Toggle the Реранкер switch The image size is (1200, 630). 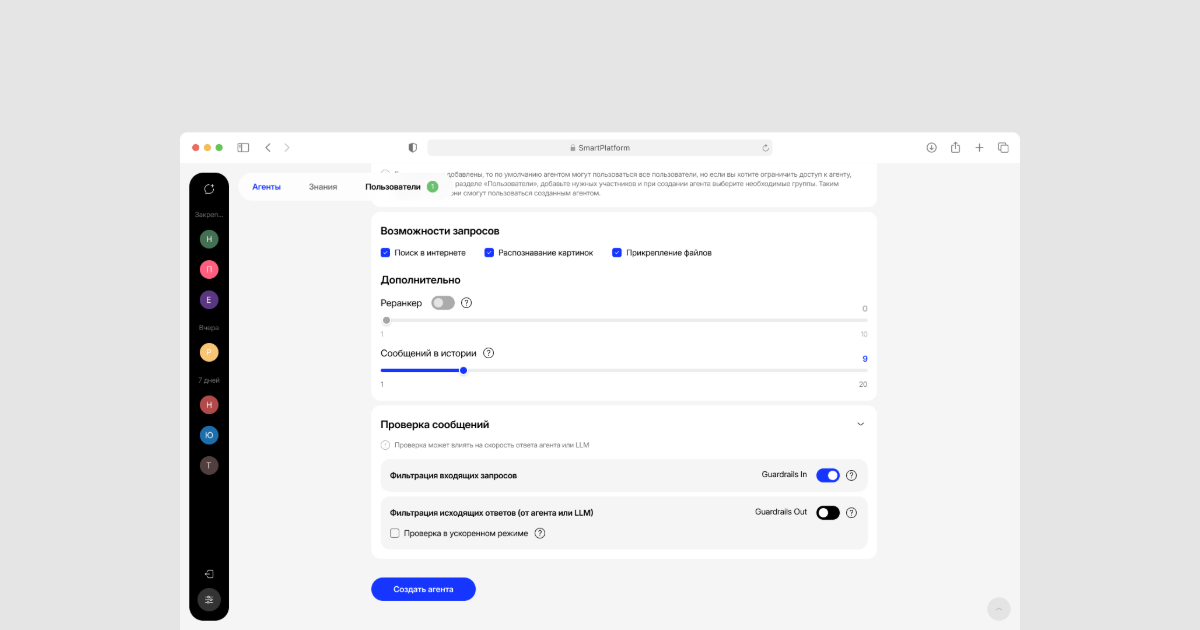[x=443, y=303]
